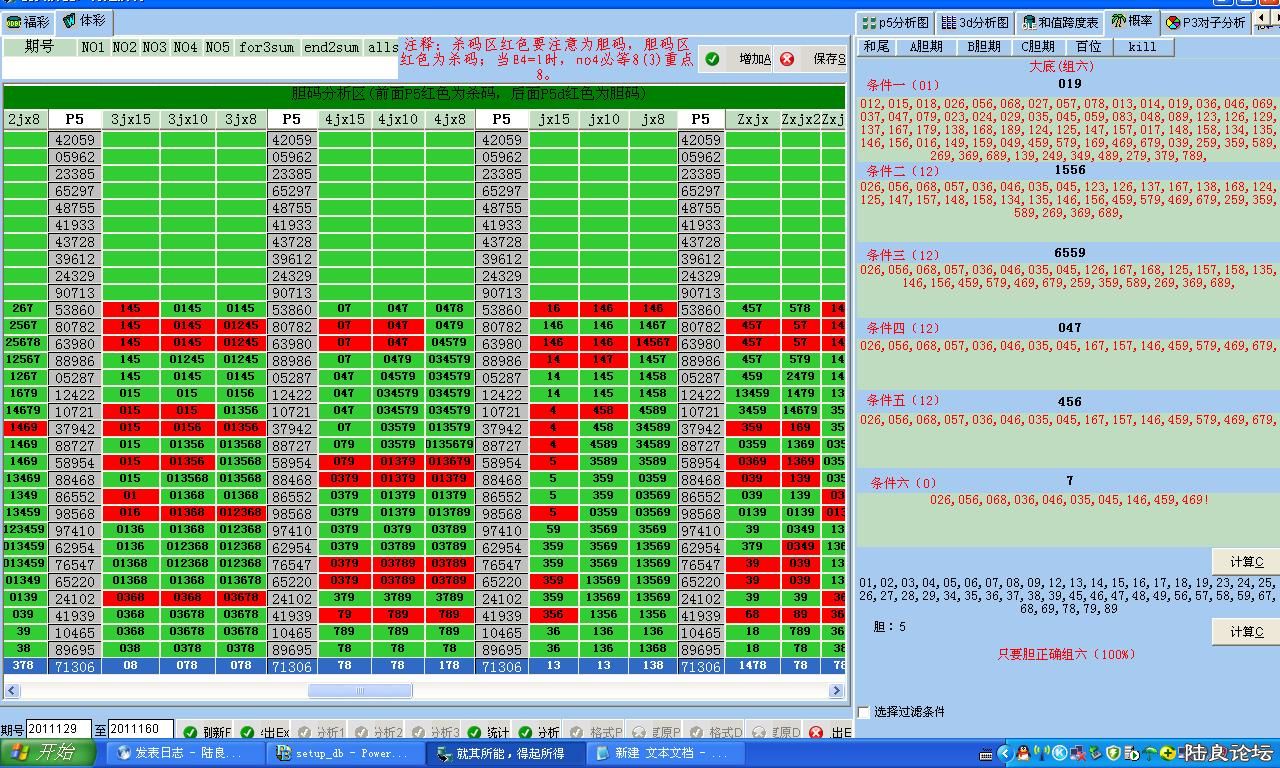Open the p5分析图 tab
1280x768 pixels.
pos(895,22)
